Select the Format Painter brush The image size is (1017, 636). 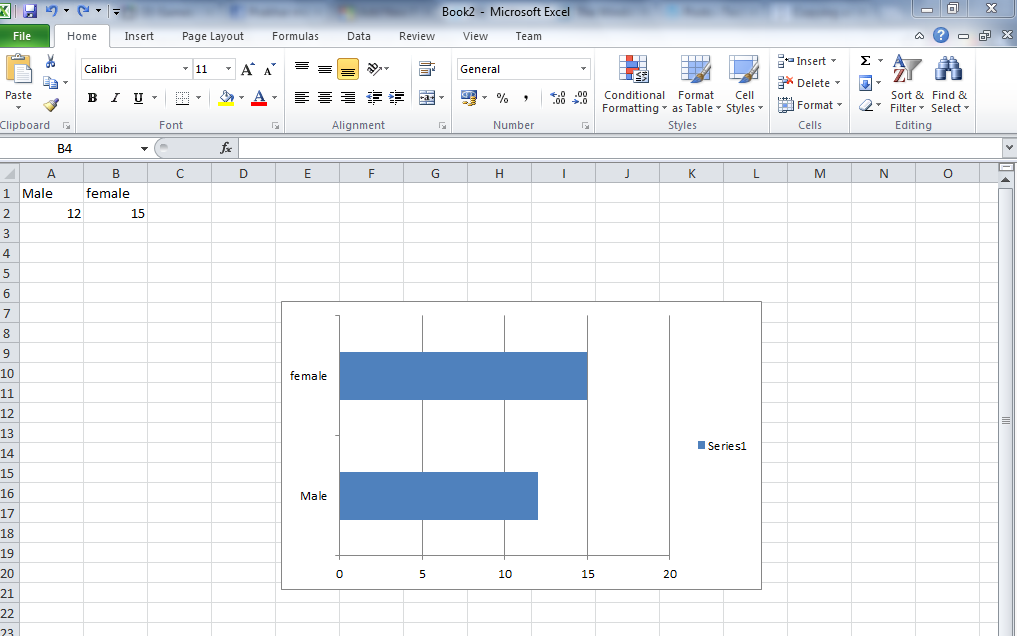[x=51, y=104]
